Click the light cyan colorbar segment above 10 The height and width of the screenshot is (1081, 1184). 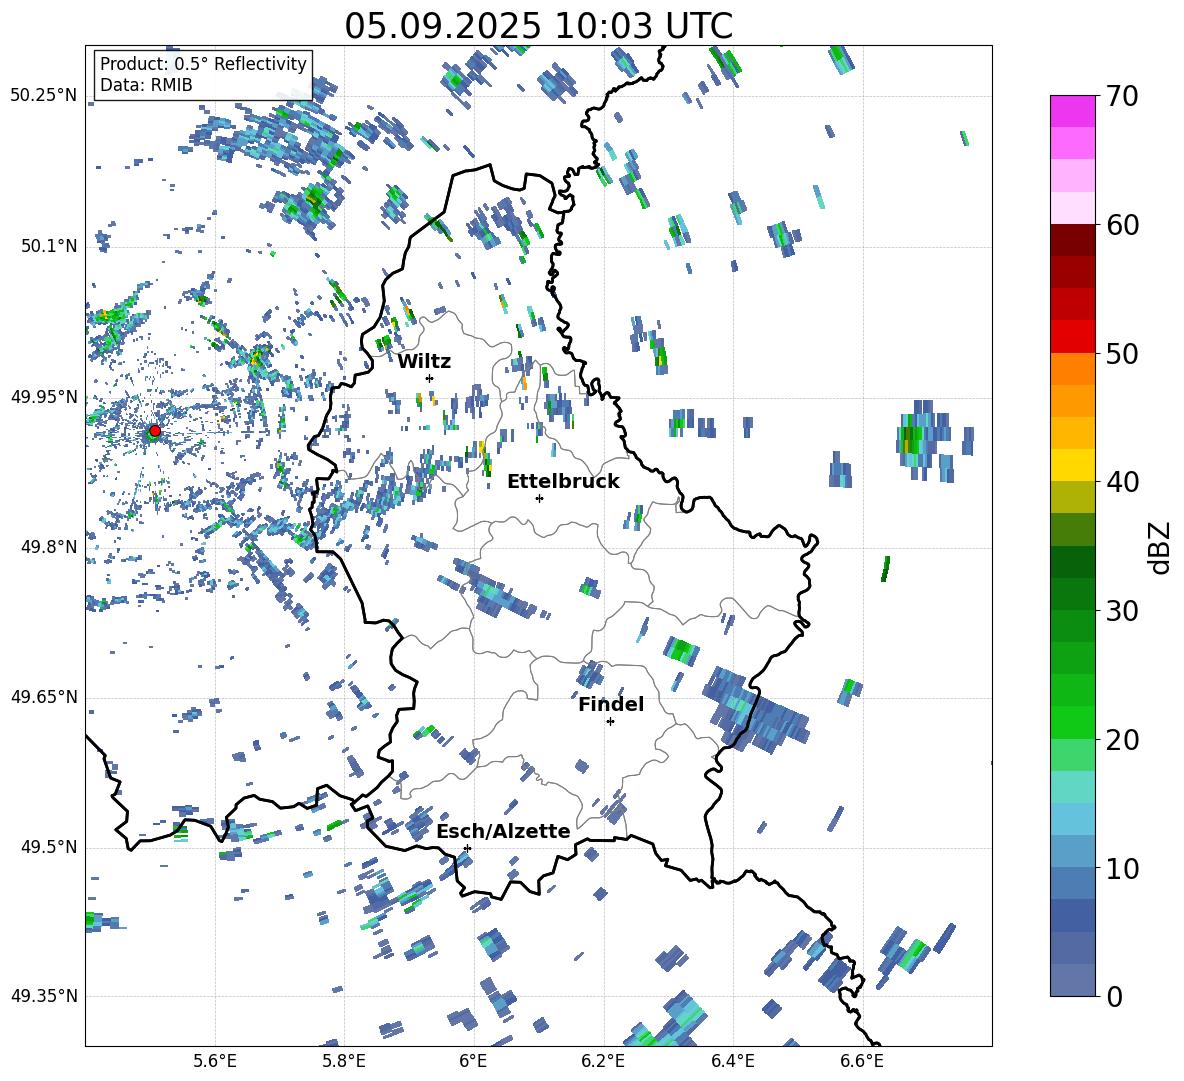point(1072,820)
